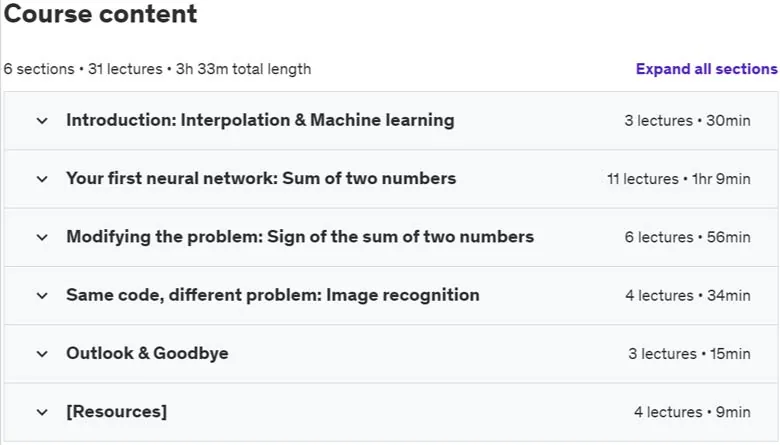Click the chevron next to Your first neural network
Image resolution: width=780 pixels, height=445 pixels.
pos(42,179)
